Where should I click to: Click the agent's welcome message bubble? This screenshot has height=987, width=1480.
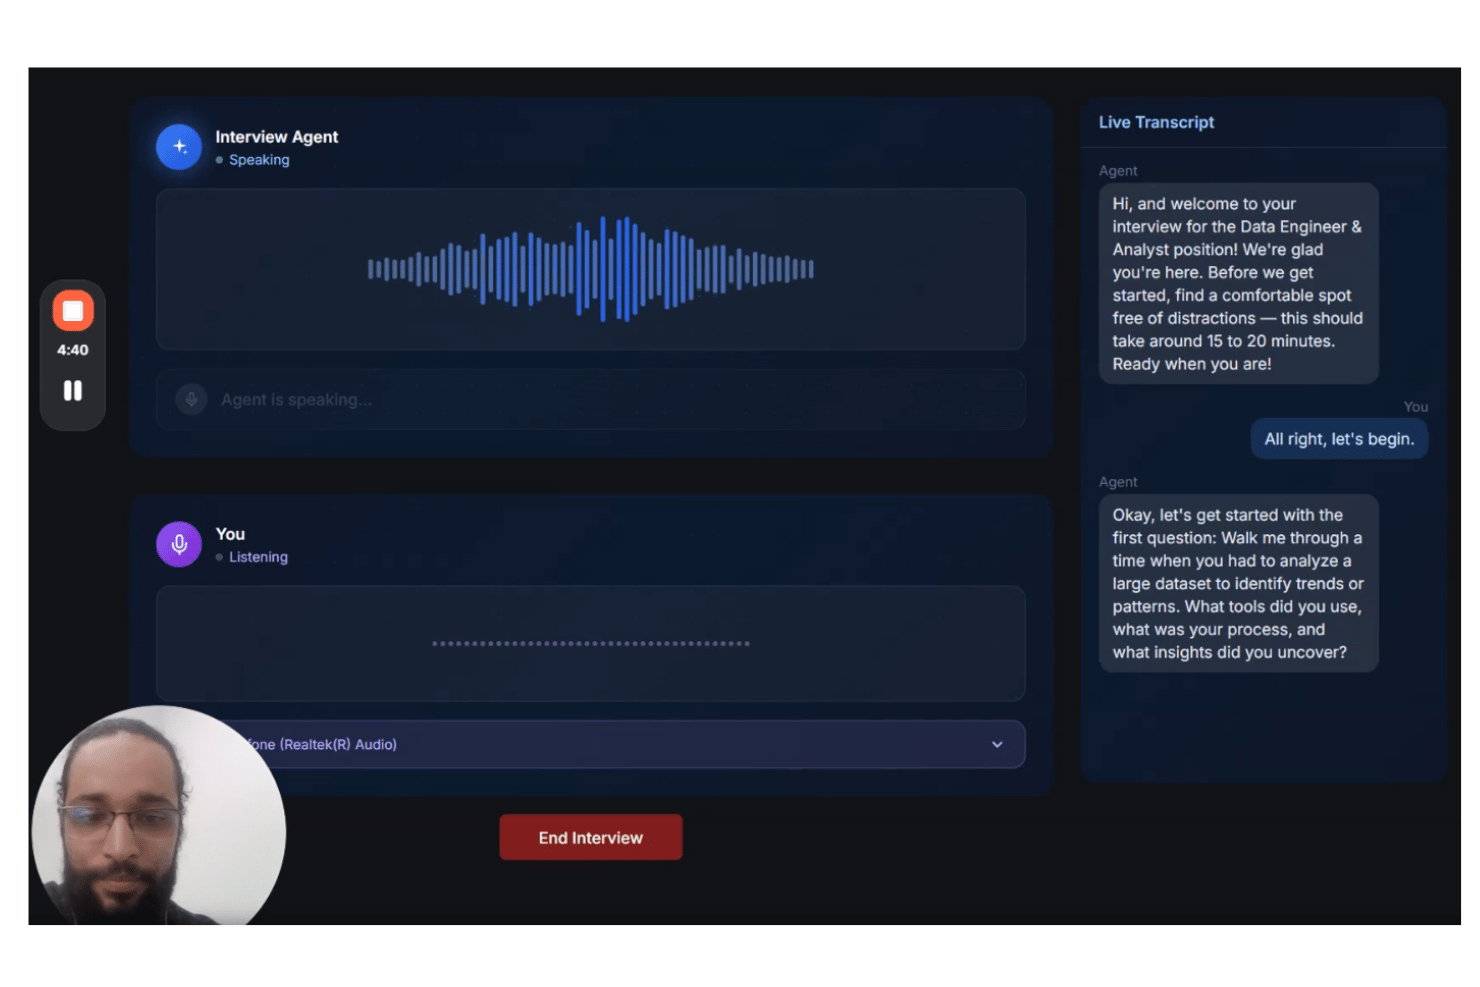coord(1238,284)
